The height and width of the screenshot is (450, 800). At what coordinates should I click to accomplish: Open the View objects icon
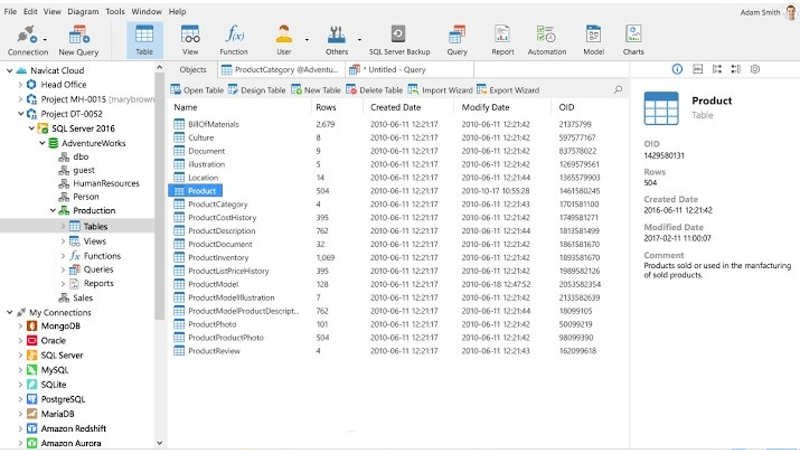190,40
